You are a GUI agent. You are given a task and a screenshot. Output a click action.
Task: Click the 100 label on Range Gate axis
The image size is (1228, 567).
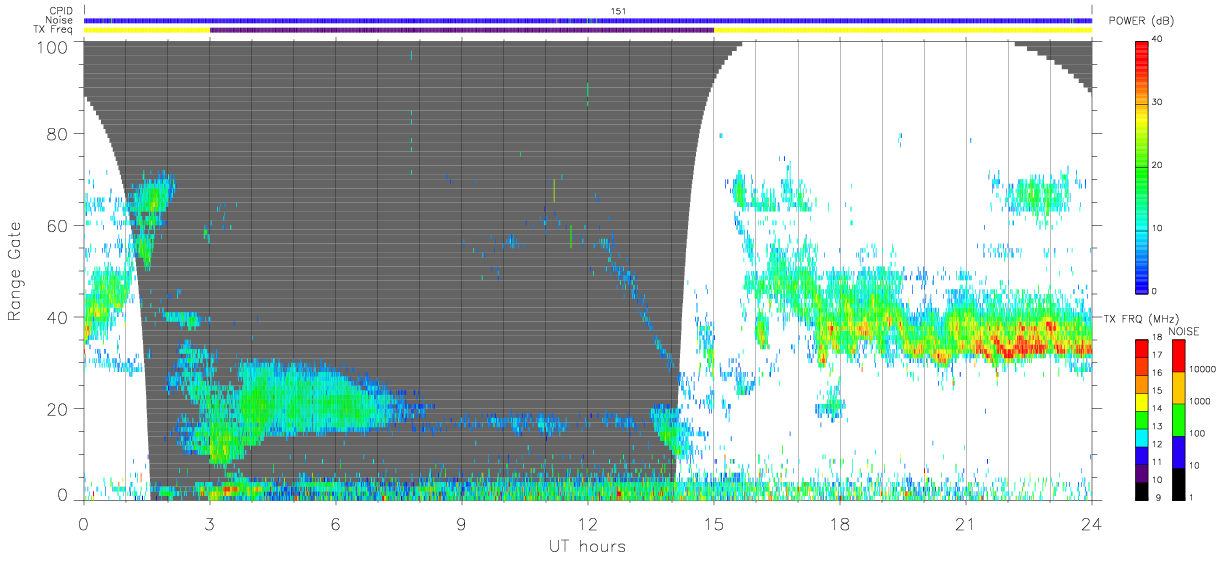(52, 46)
